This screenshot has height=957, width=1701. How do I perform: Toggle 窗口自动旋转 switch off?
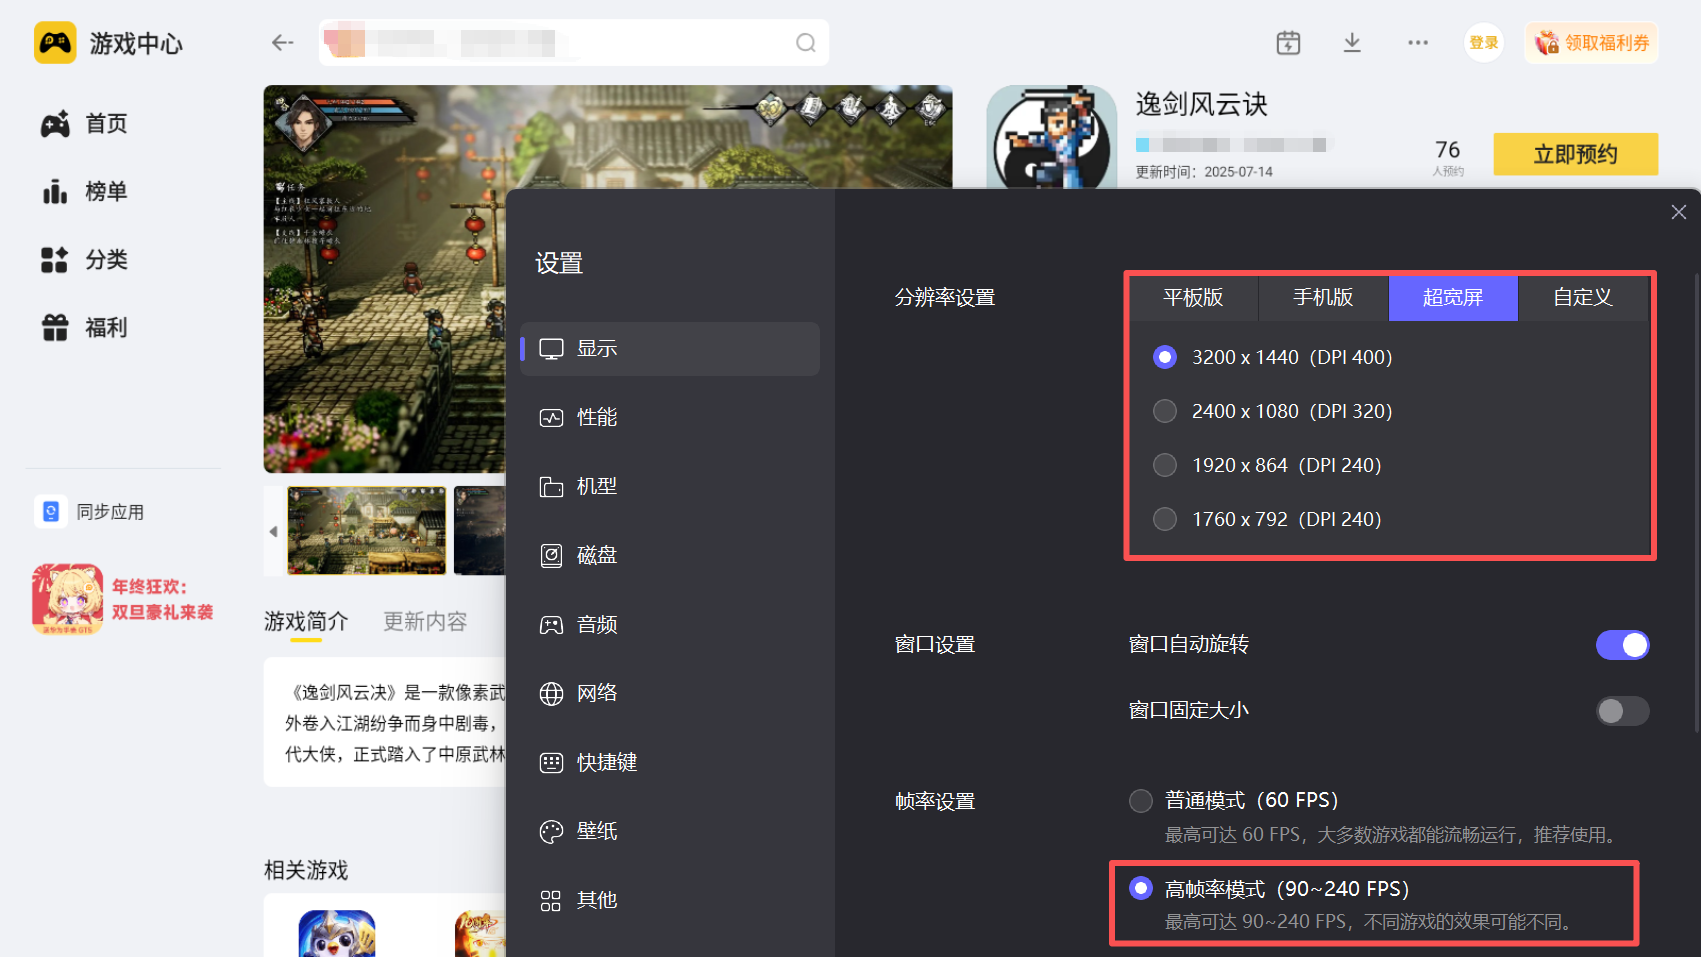(1622, 645)
